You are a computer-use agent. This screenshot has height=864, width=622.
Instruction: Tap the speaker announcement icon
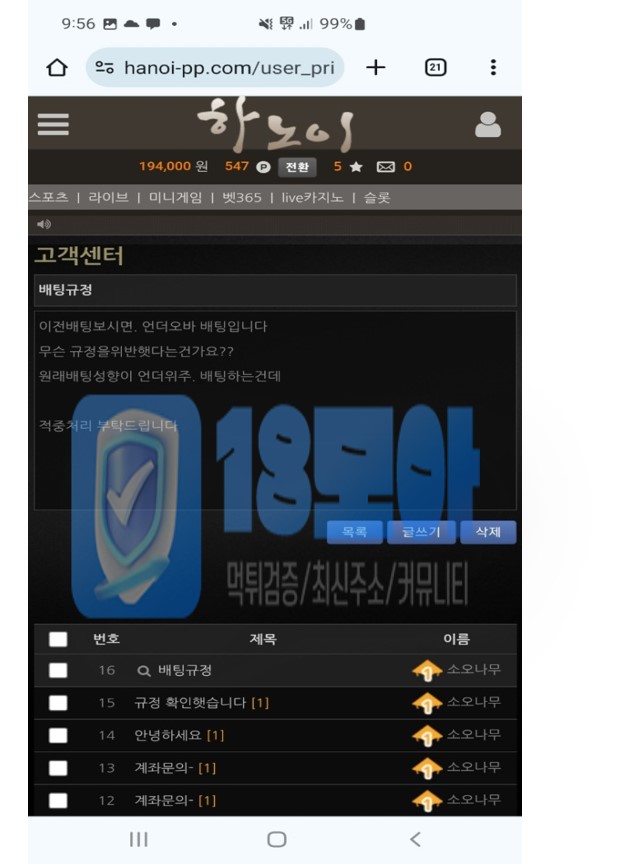[44, 224]
